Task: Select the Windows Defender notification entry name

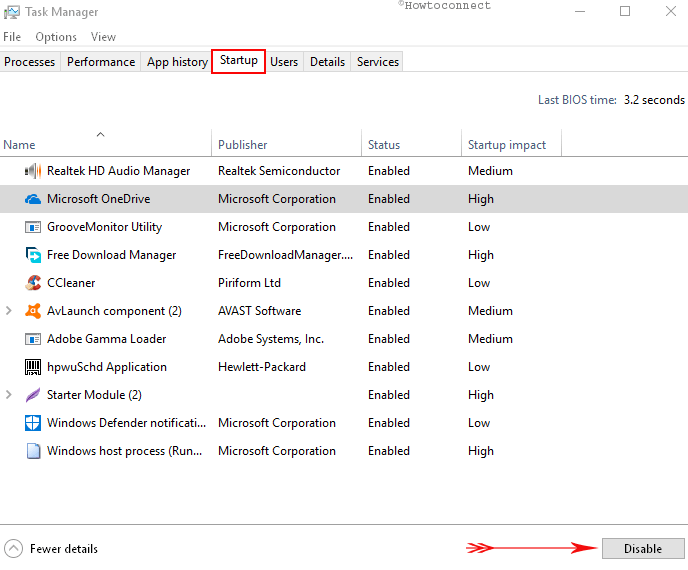Action: point(126,423)
